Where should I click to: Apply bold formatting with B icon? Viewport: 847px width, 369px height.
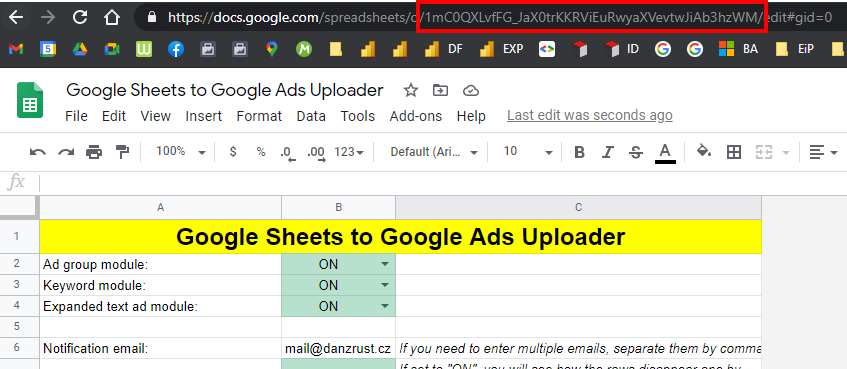pyautogui.click(x=580, y=152)
